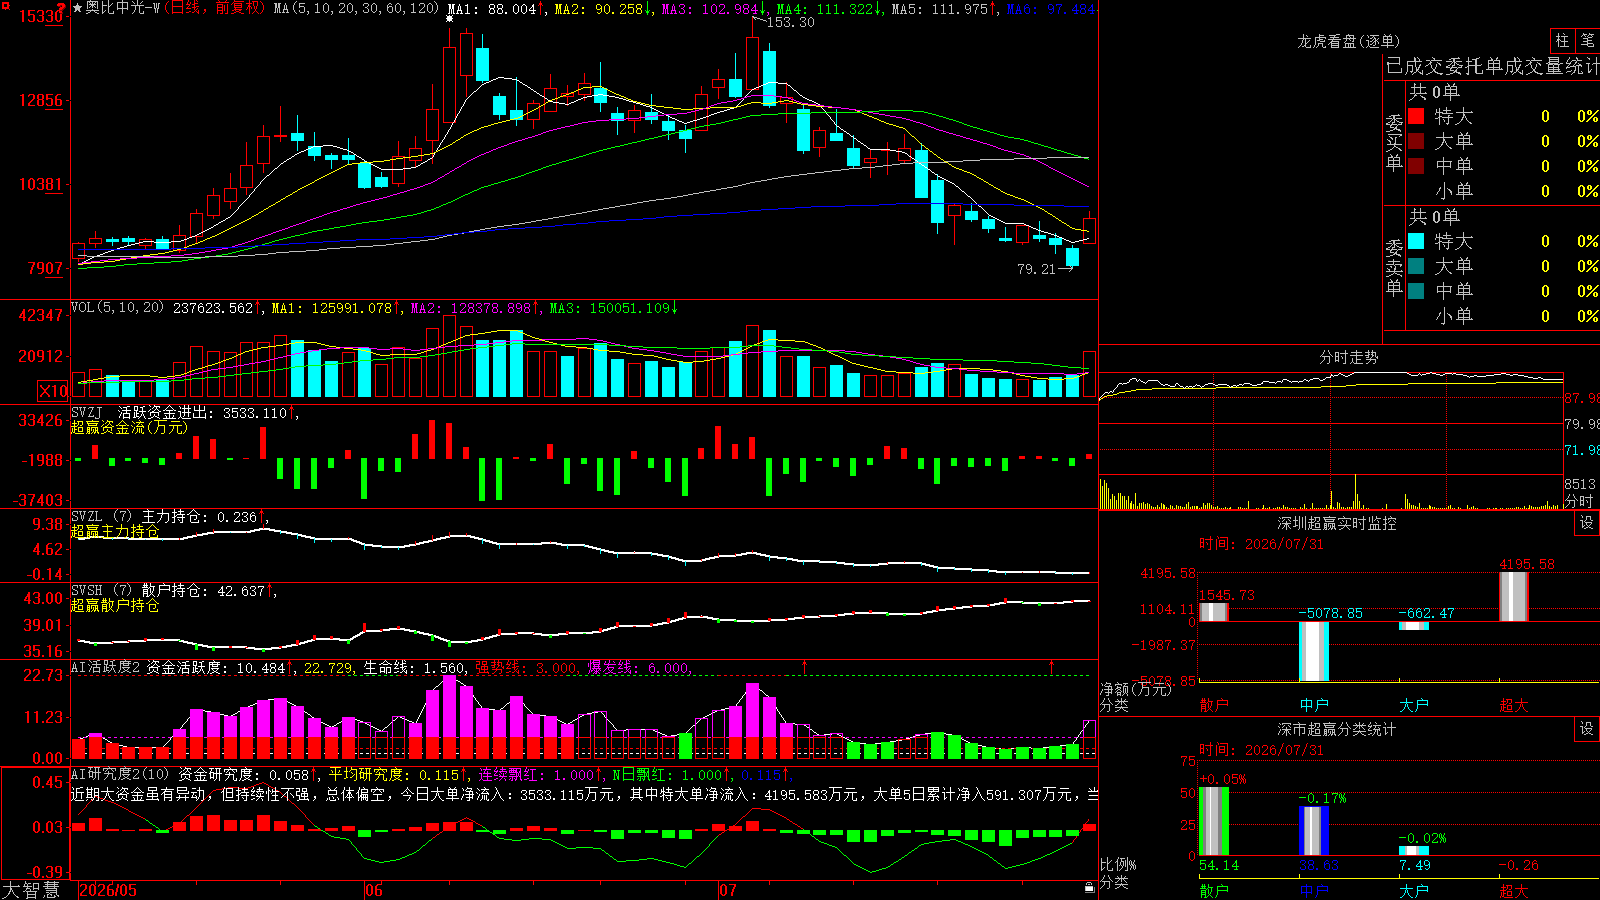The height and width of the screenshot is (900, 1600).
Task: Click the 54.14 散户 bar in 分类统计 chart
Action: click(1214, 821)
